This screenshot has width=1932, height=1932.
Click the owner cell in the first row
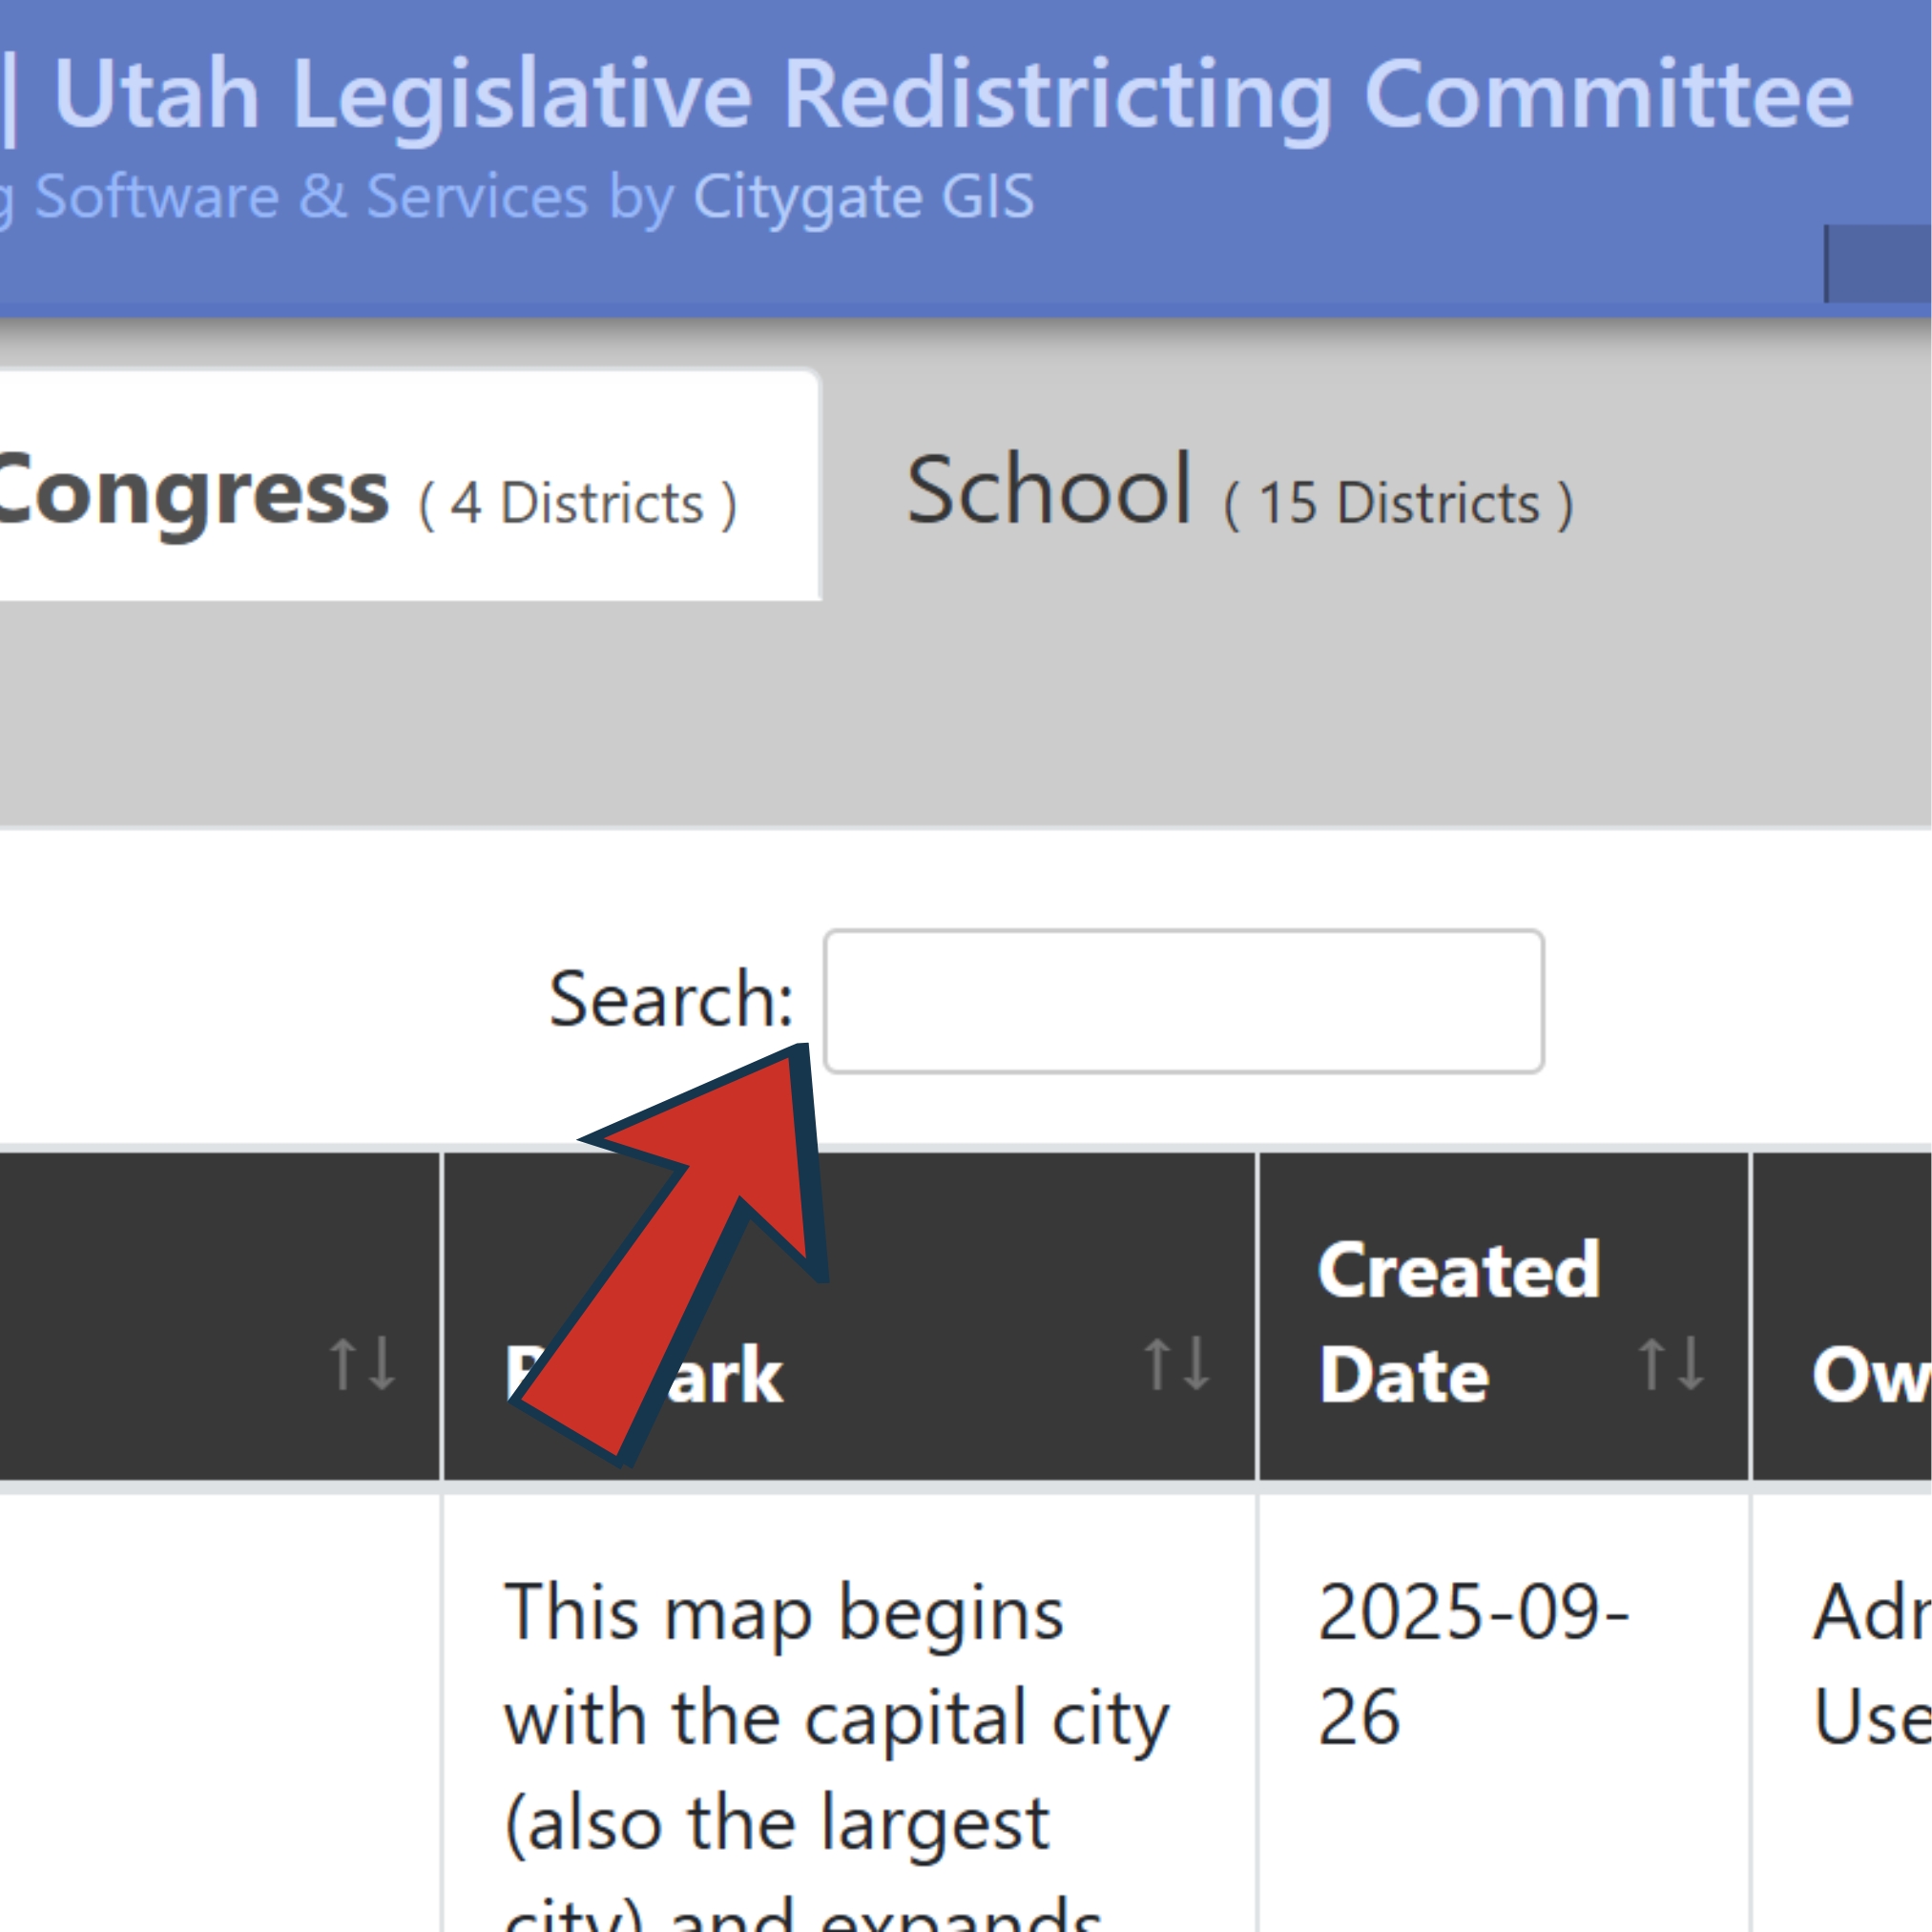pos(1868,1664)
